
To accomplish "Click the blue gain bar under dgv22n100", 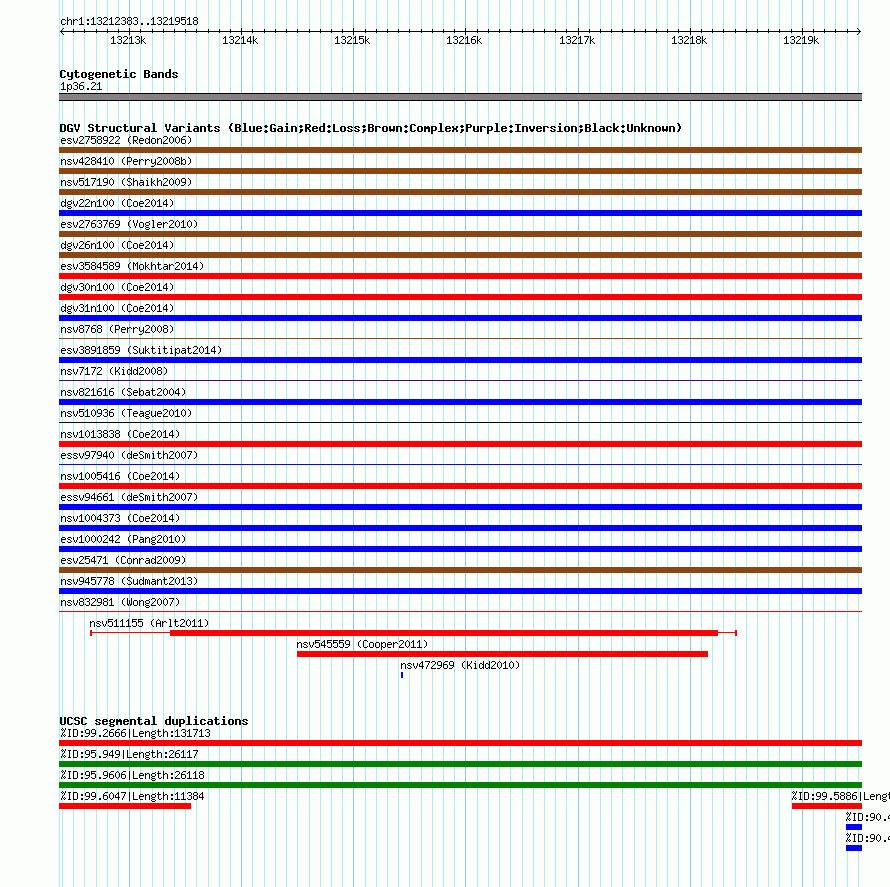I will coord(460,213).
